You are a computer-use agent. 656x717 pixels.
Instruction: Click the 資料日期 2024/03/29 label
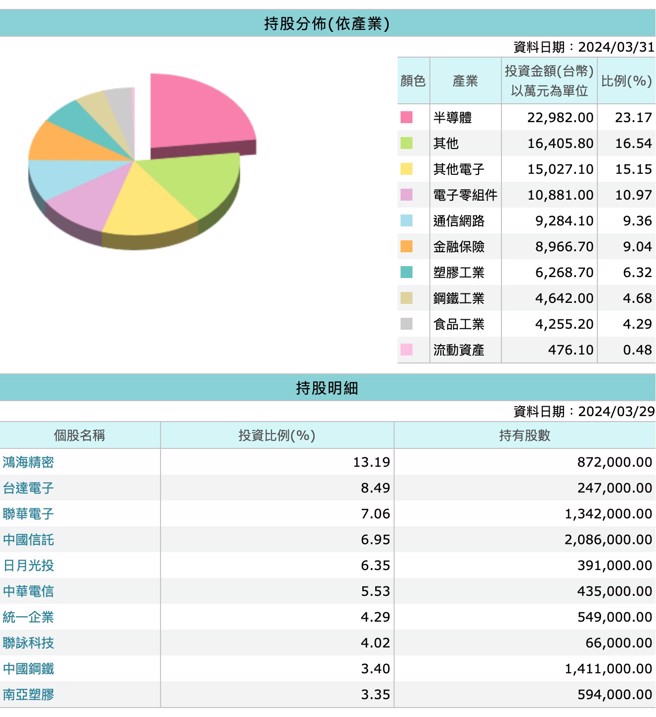584,411
